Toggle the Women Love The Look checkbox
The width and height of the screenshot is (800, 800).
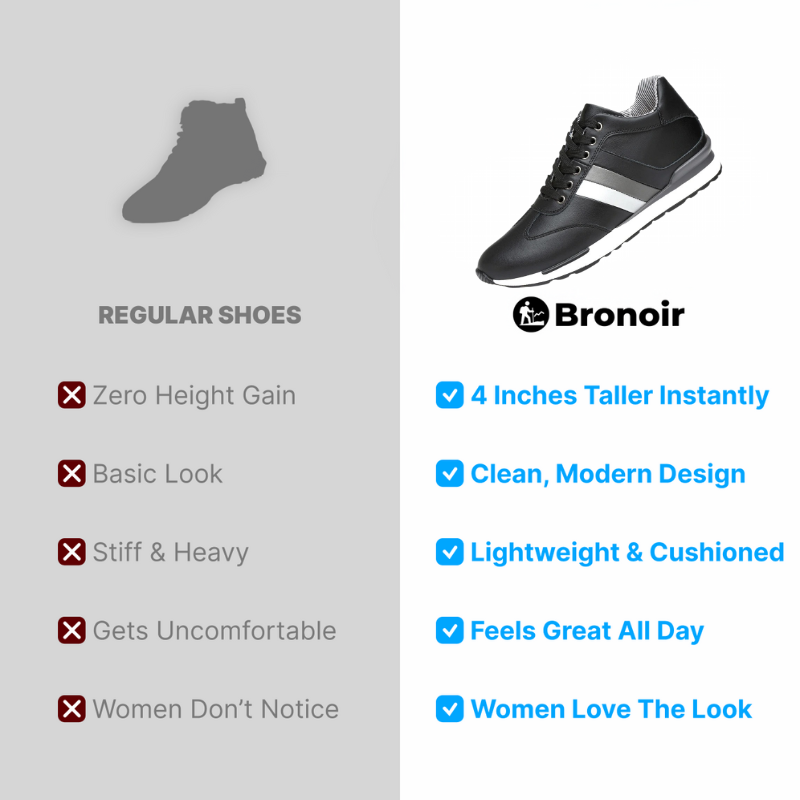pos(449,709)
